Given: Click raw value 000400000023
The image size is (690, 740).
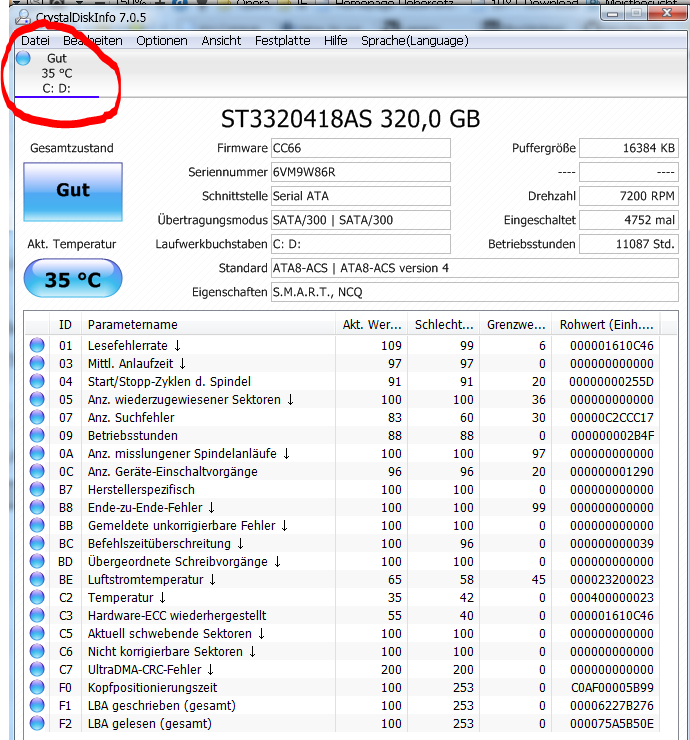Looking at the screenshot, I should [612, 597].
